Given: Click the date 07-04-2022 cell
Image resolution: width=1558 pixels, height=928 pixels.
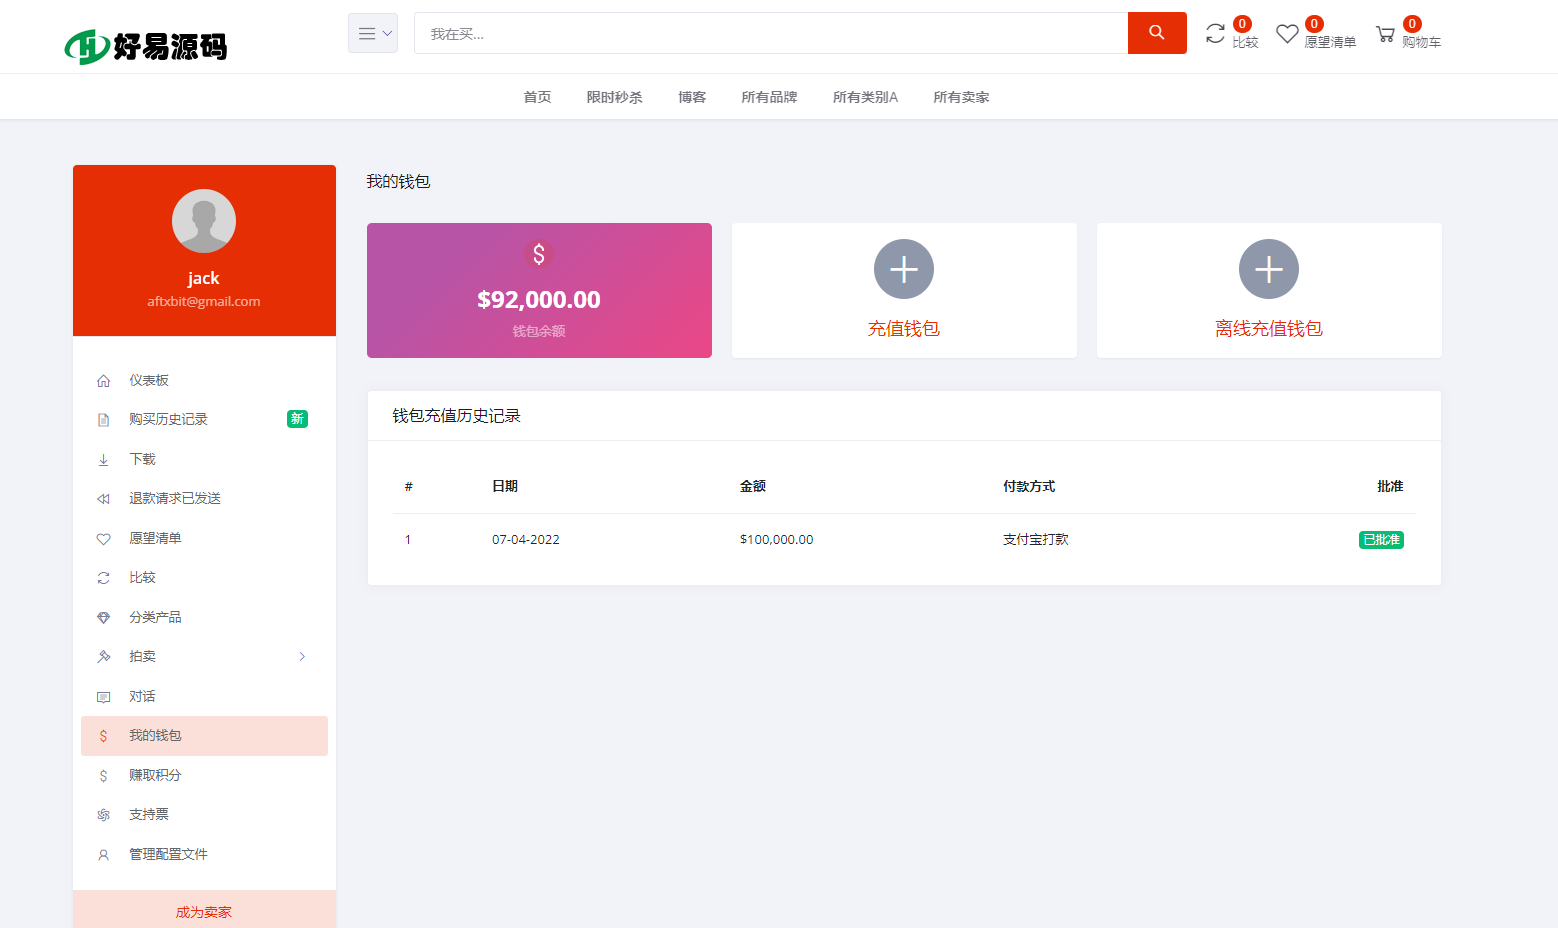Looking at the screenshot, I should [526, 540].
